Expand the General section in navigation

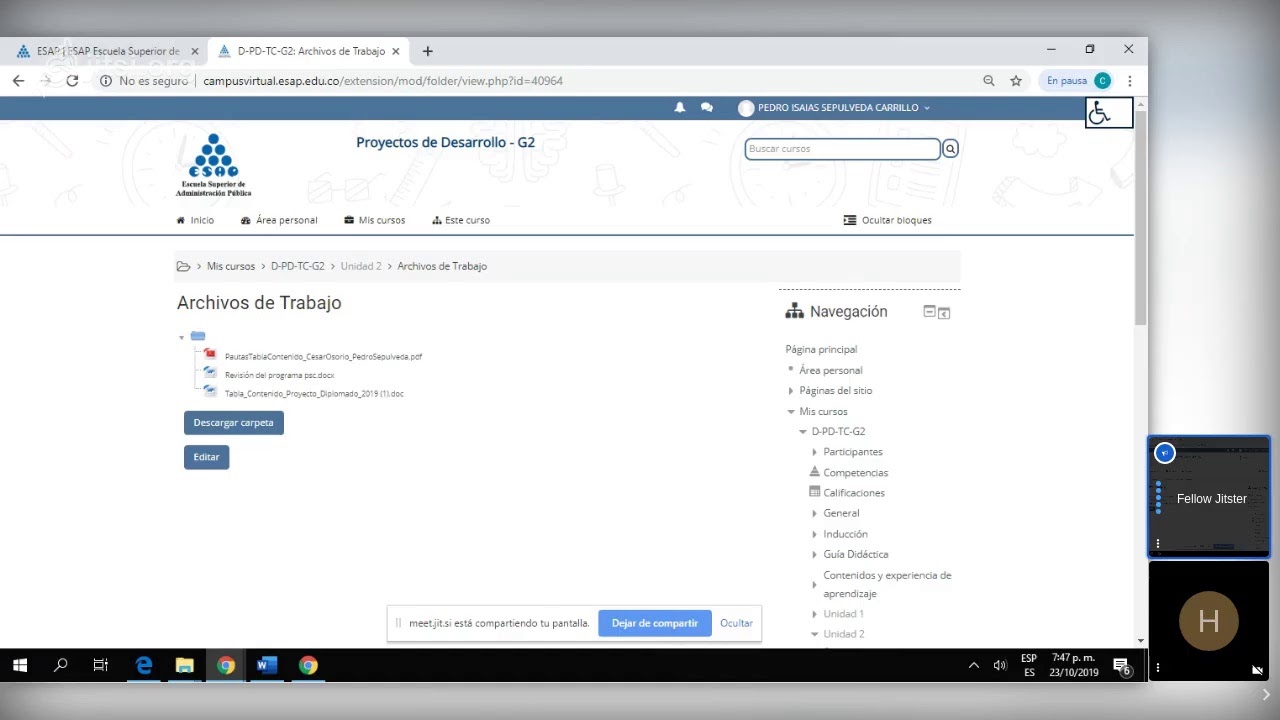815,514
